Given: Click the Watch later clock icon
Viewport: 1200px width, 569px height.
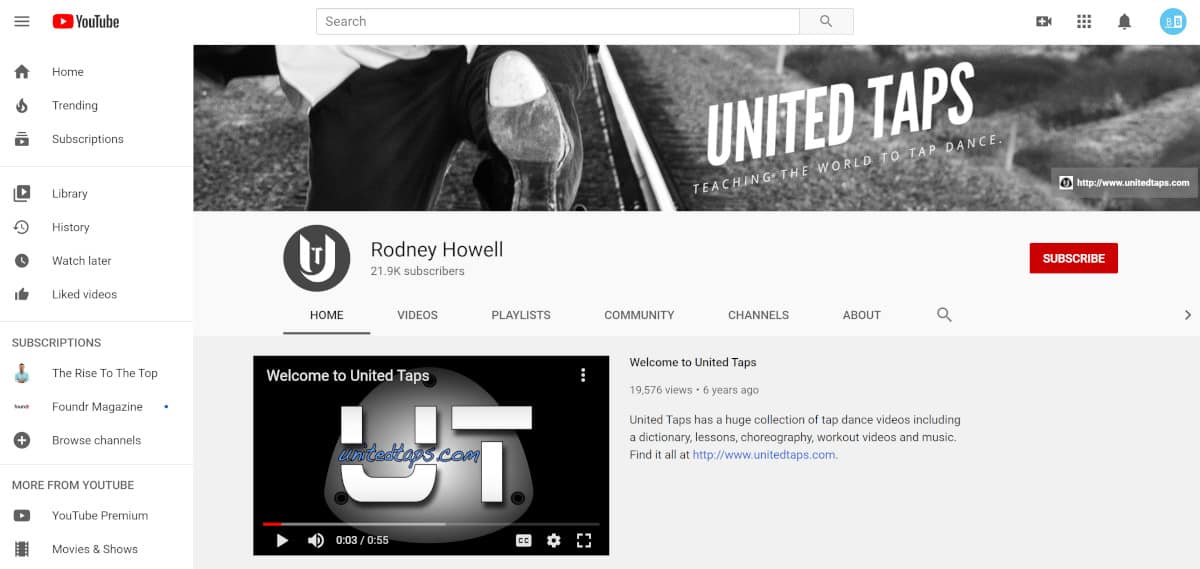Looking at the screenshot, I should coord(22,261).
